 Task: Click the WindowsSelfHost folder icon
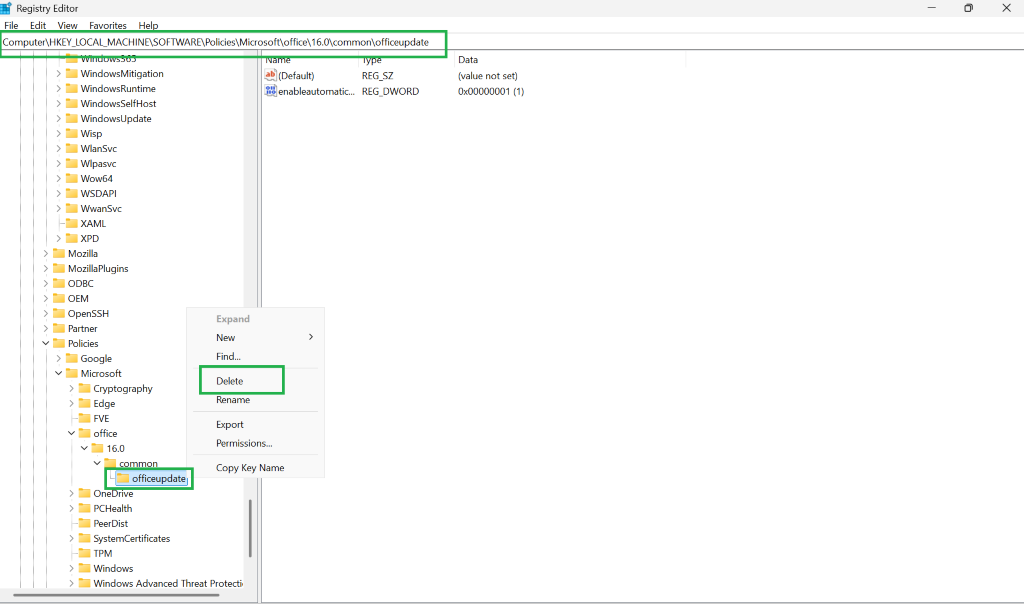(x=72, y=104)
